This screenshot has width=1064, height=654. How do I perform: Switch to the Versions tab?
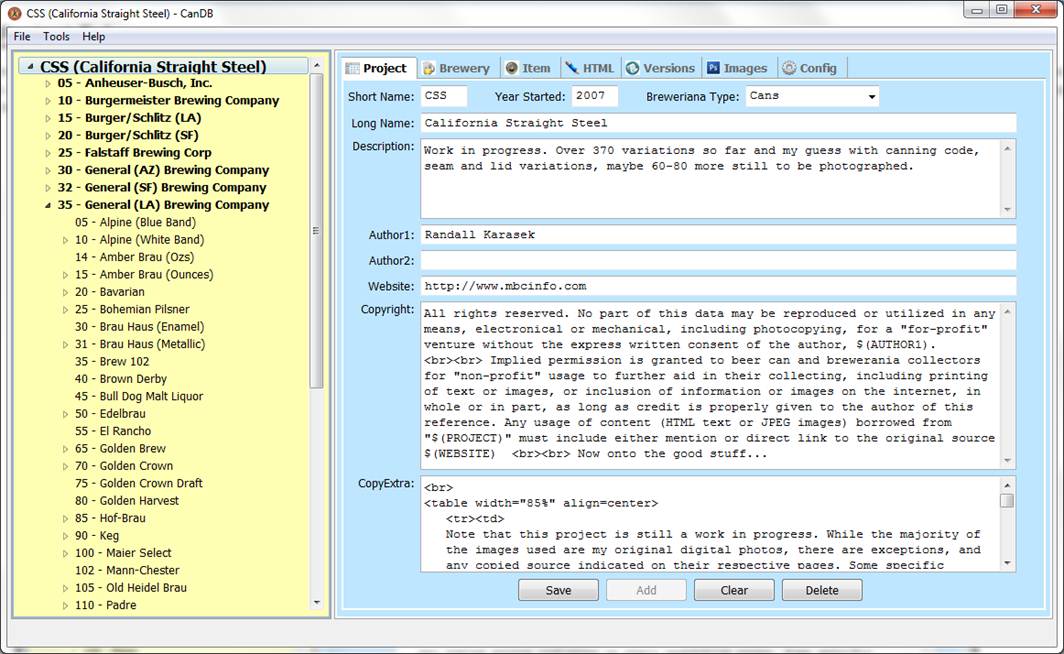click(661, 68)
